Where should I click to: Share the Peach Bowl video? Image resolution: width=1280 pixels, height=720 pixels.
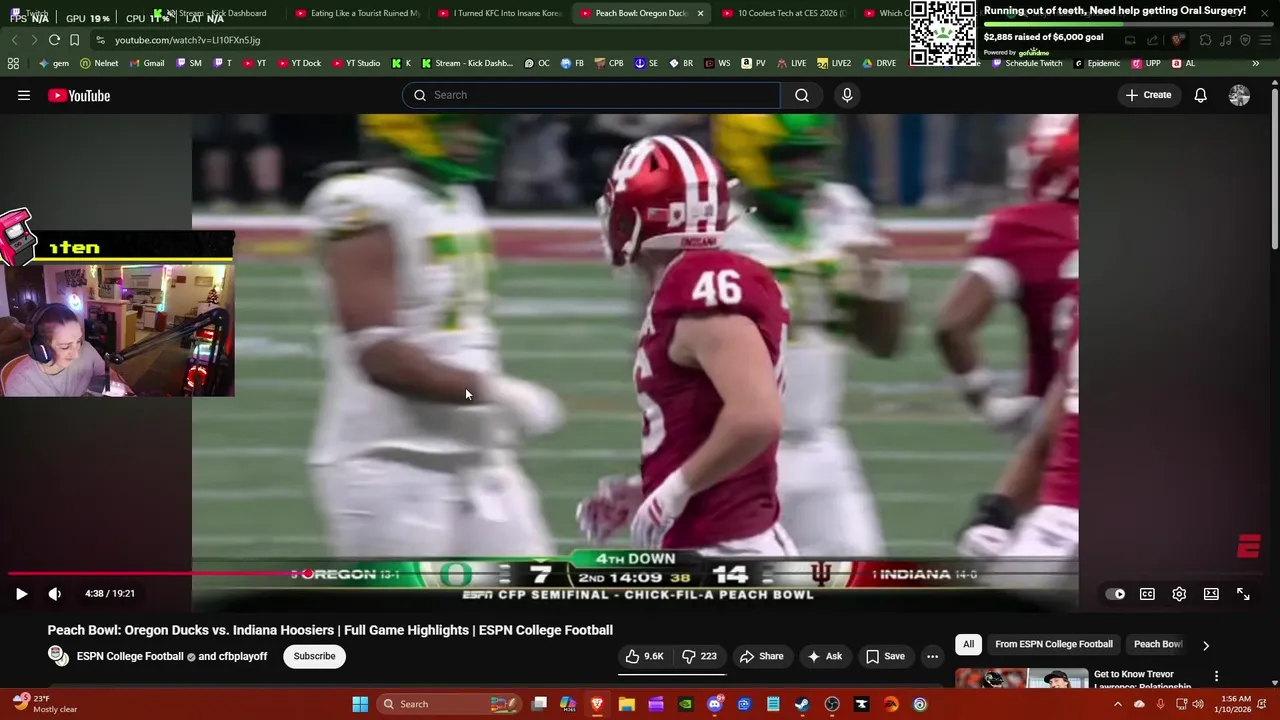(761, 656)
